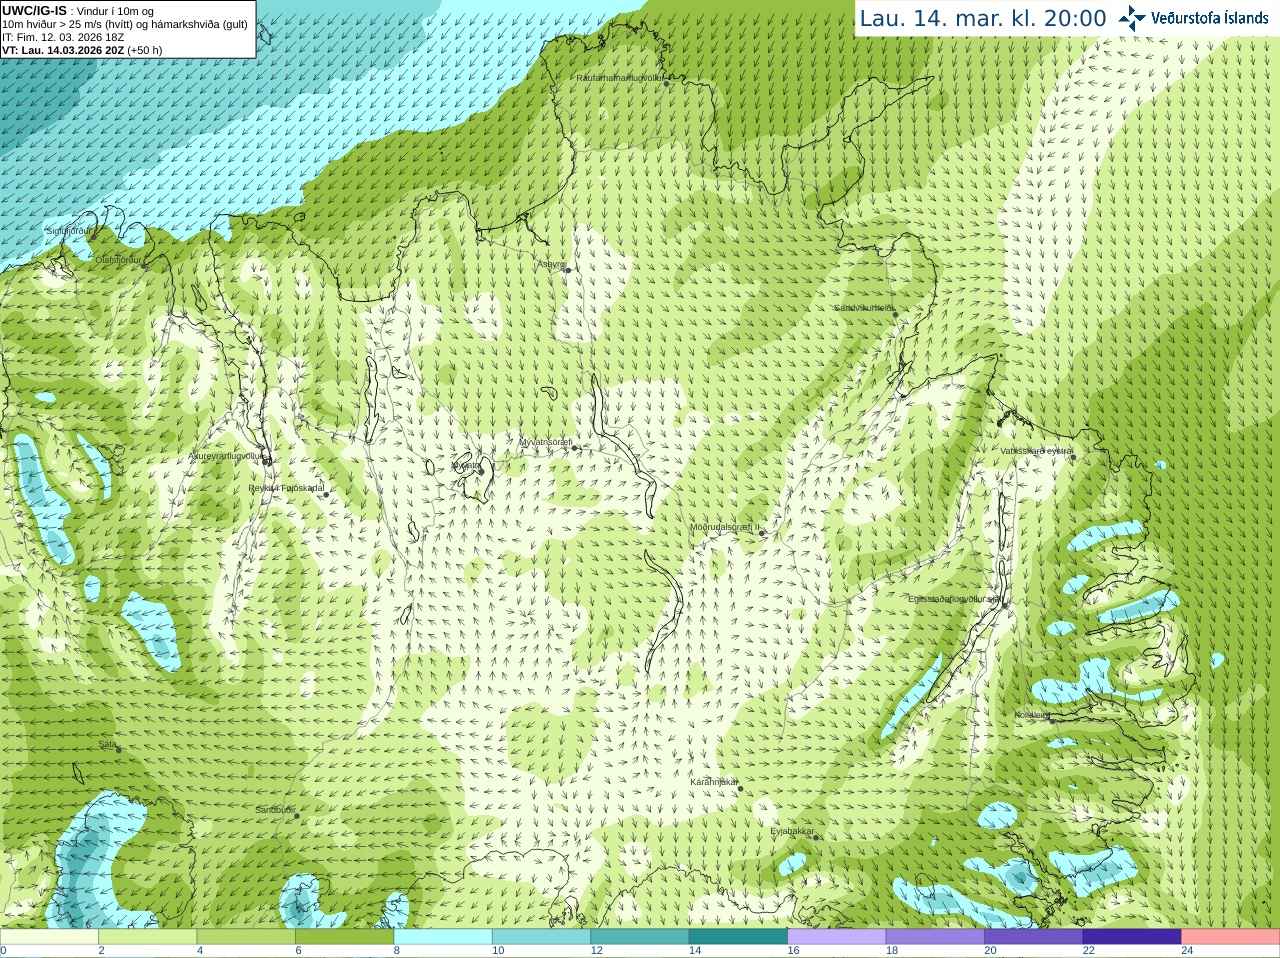
Task: Click the 14–16 m/s dark teal legend swatch
Action: click(738, 937)
